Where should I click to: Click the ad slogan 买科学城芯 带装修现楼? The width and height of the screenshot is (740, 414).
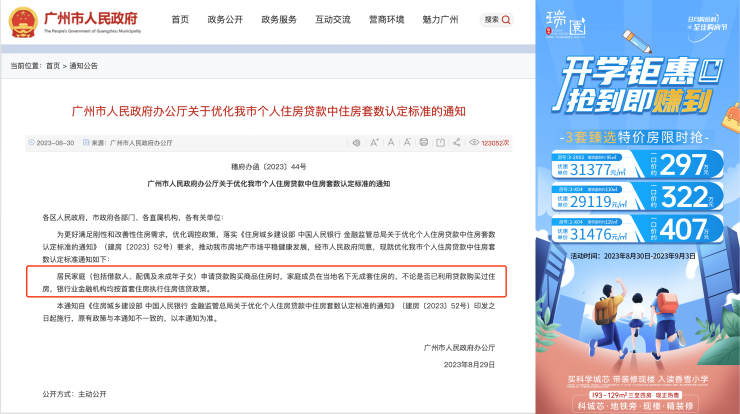coord(638,380)
